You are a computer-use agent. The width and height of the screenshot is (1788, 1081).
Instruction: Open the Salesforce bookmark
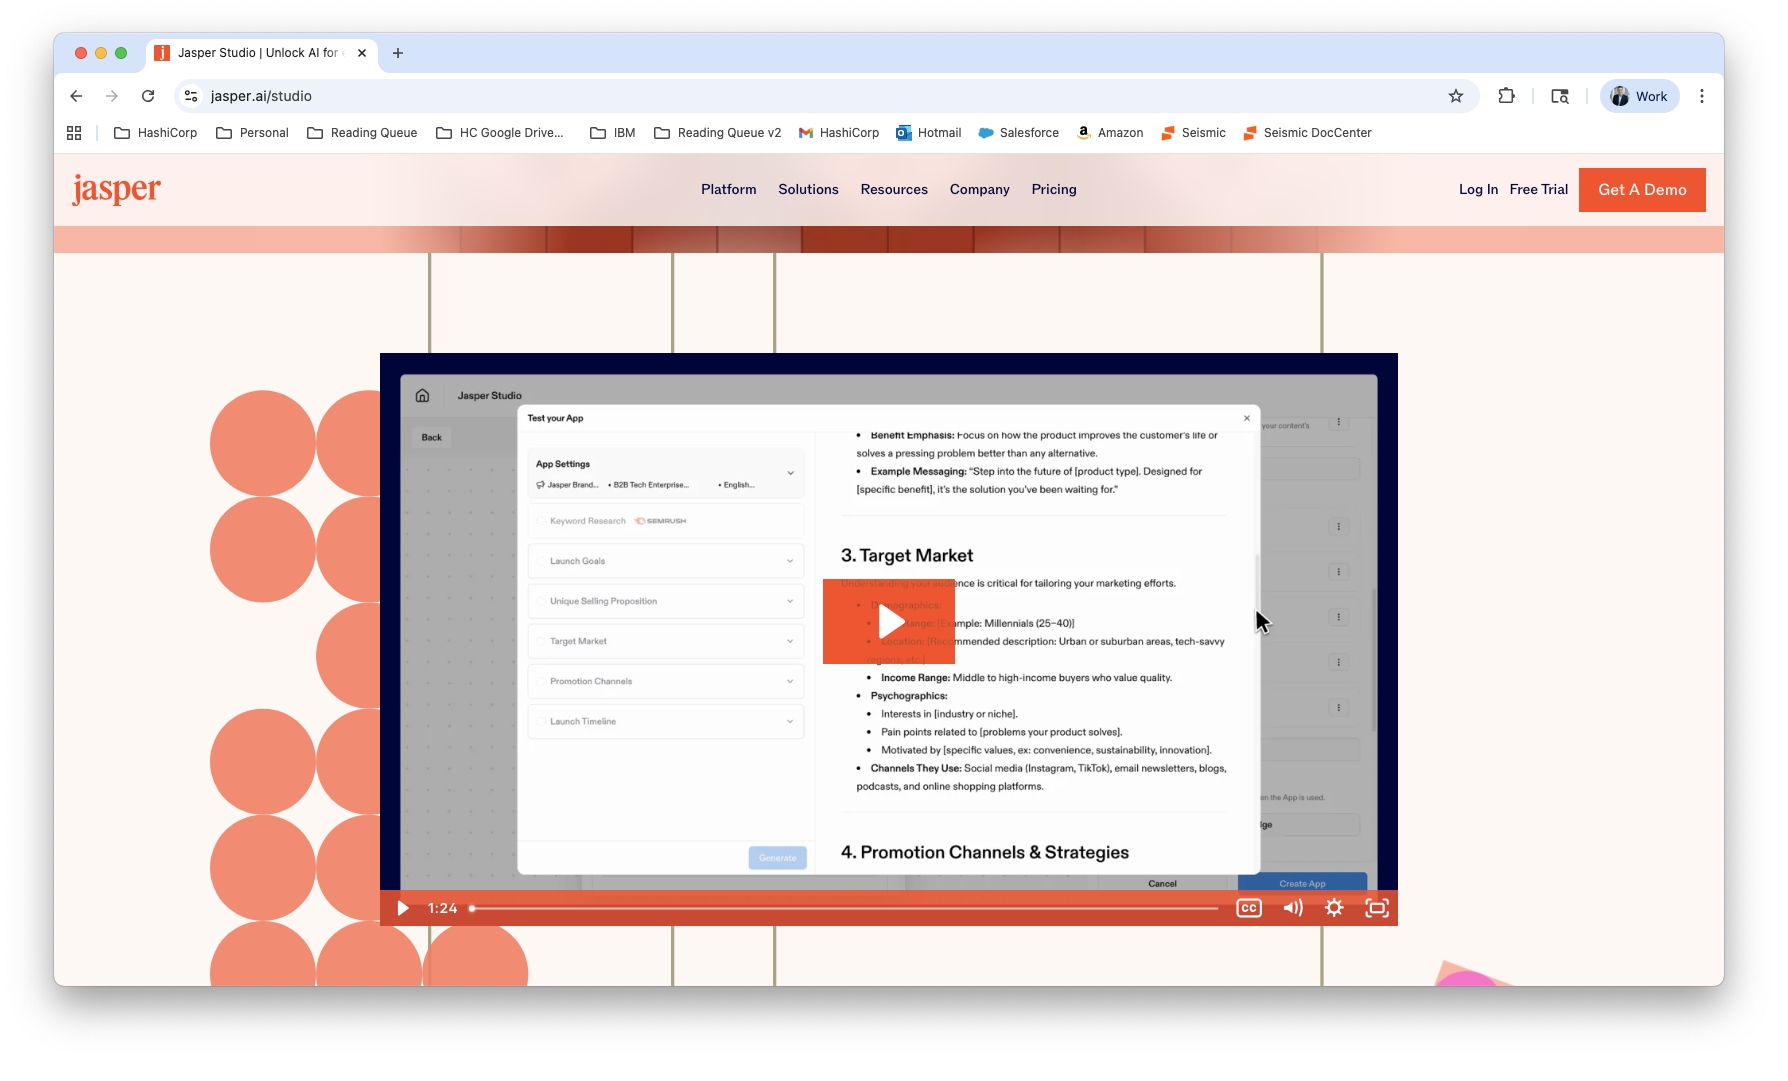[1018, 133]
